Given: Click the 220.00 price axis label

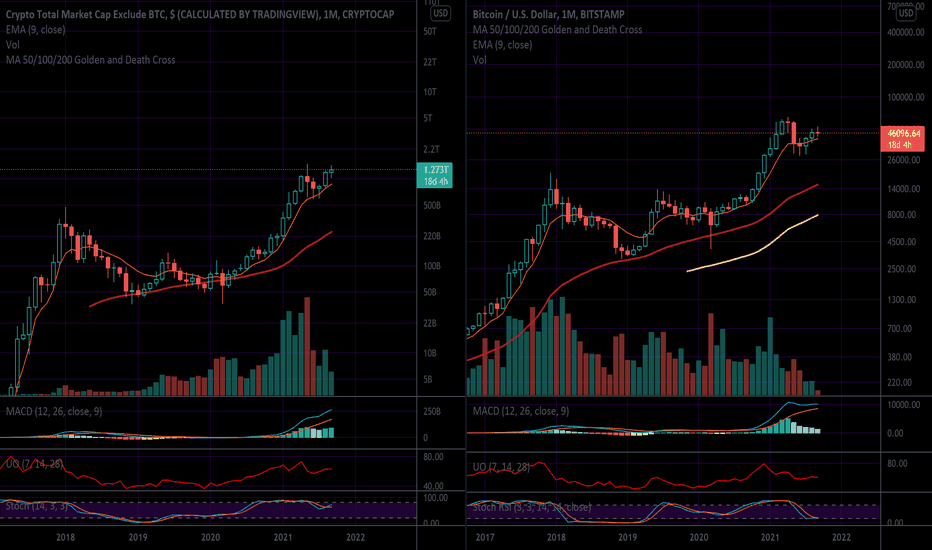Looking at the screenshot, I should [900, 383].
